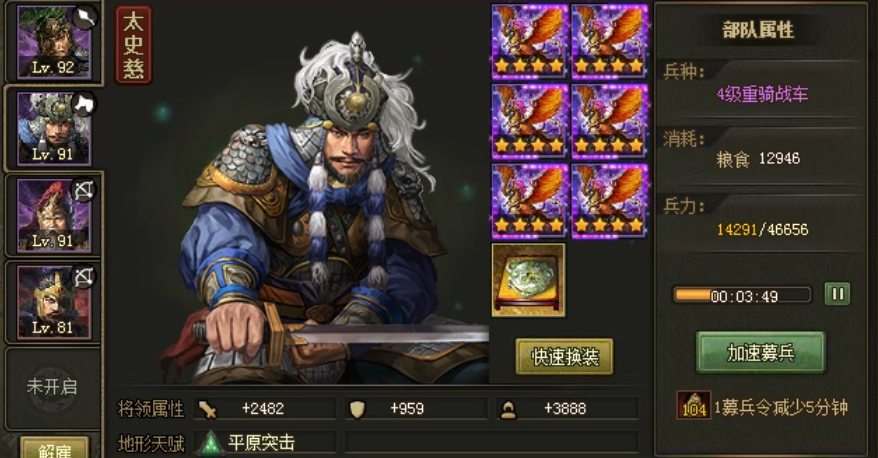Select the Lv. 92 general portrait
Screen dimensions: 878x458
[x=54, y=42]
